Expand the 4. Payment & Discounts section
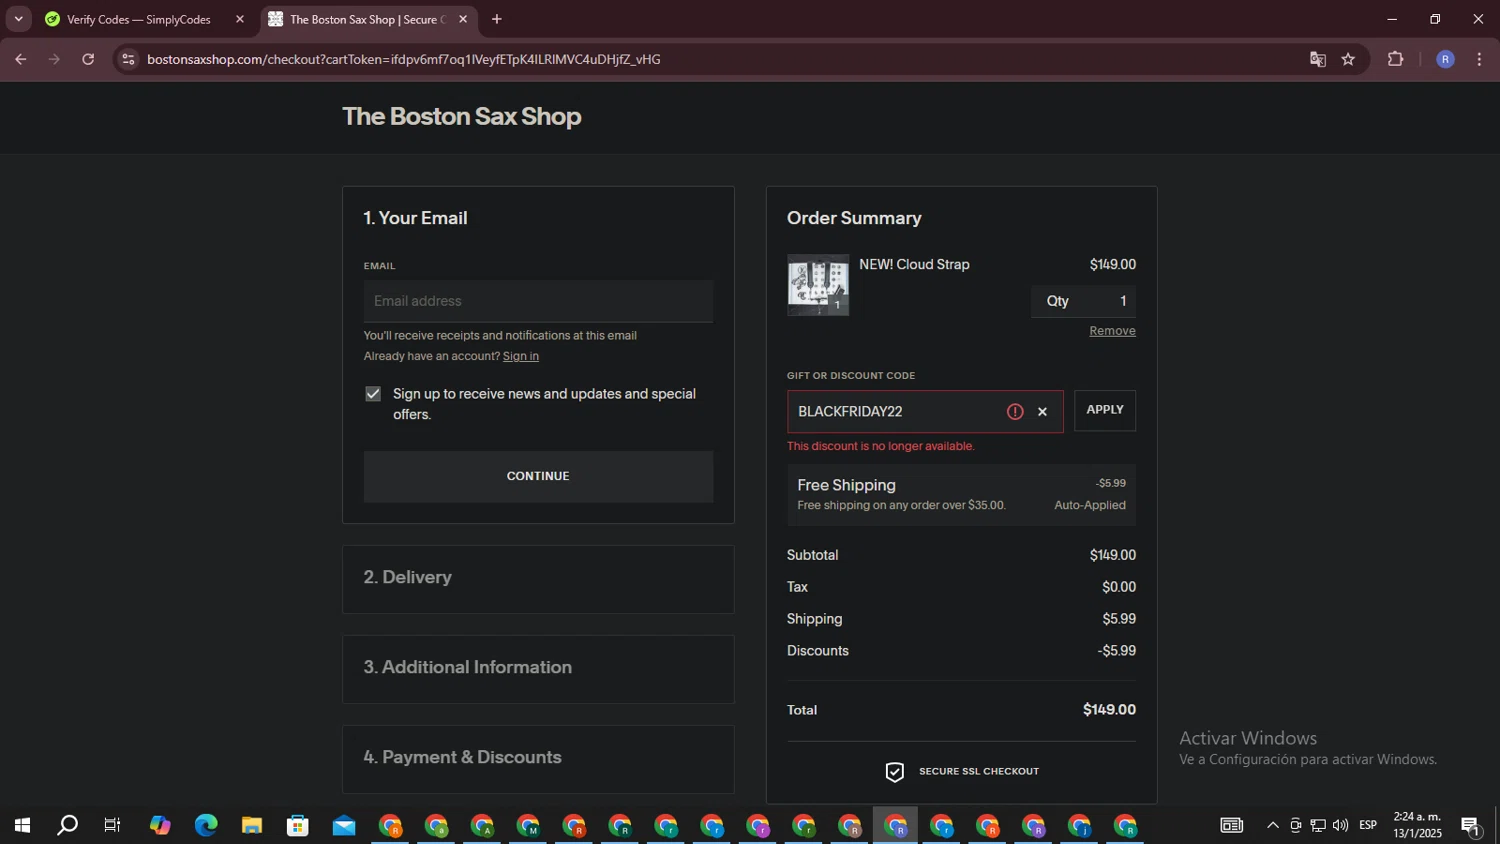The image size is (1500, 844). point(538,758)
